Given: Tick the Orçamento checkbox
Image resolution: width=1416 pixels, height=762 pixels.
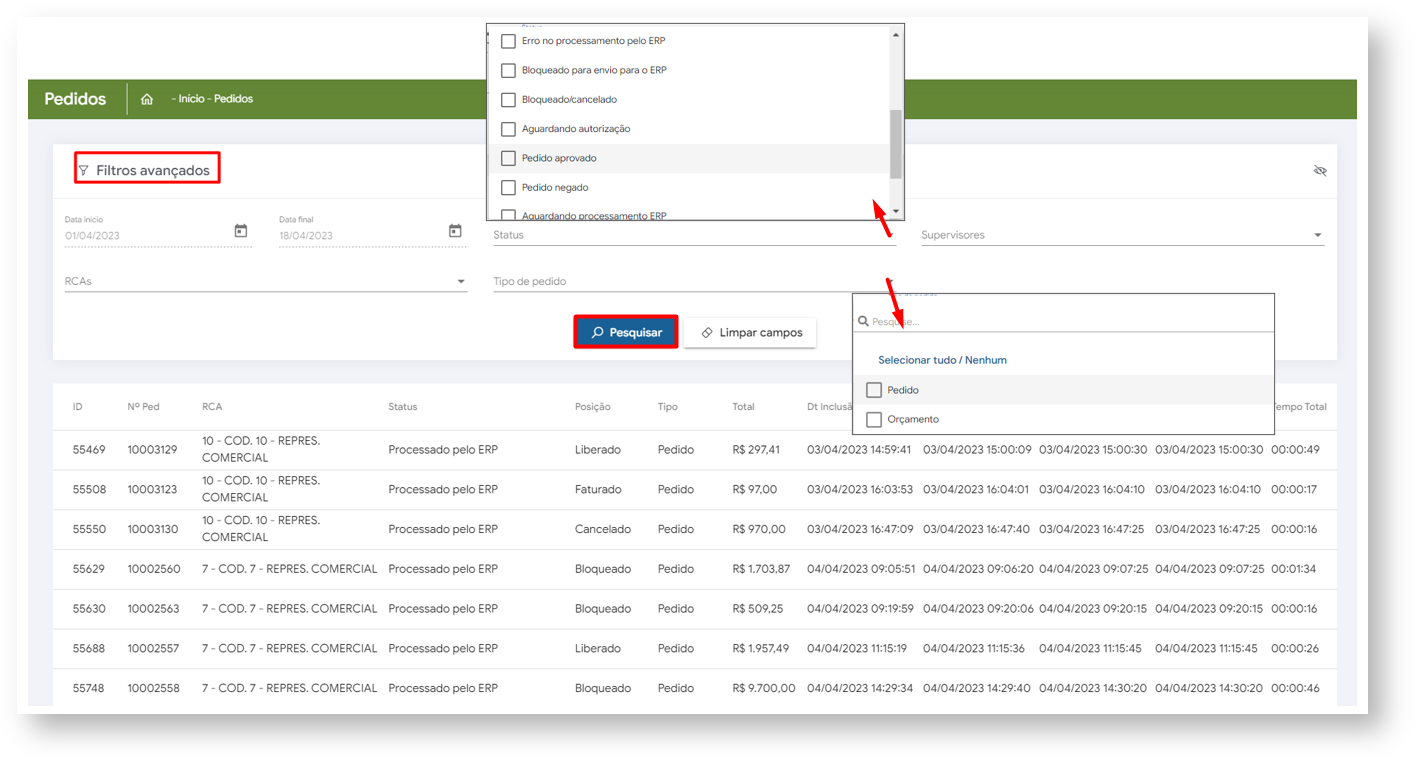Looking at the screenshot, I should [874, 420].
